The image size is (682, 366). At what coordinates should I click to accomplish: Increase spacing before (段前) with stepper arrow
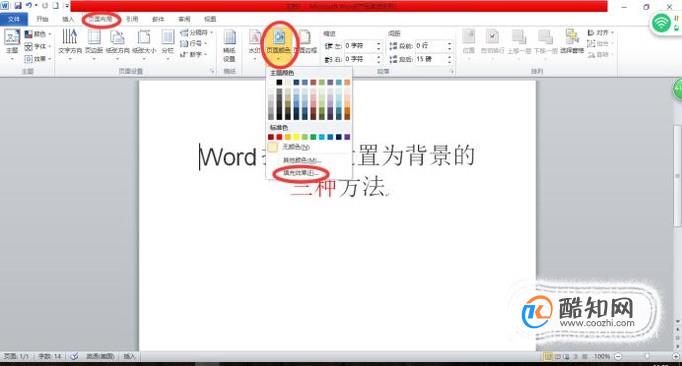tap(450, 43)
